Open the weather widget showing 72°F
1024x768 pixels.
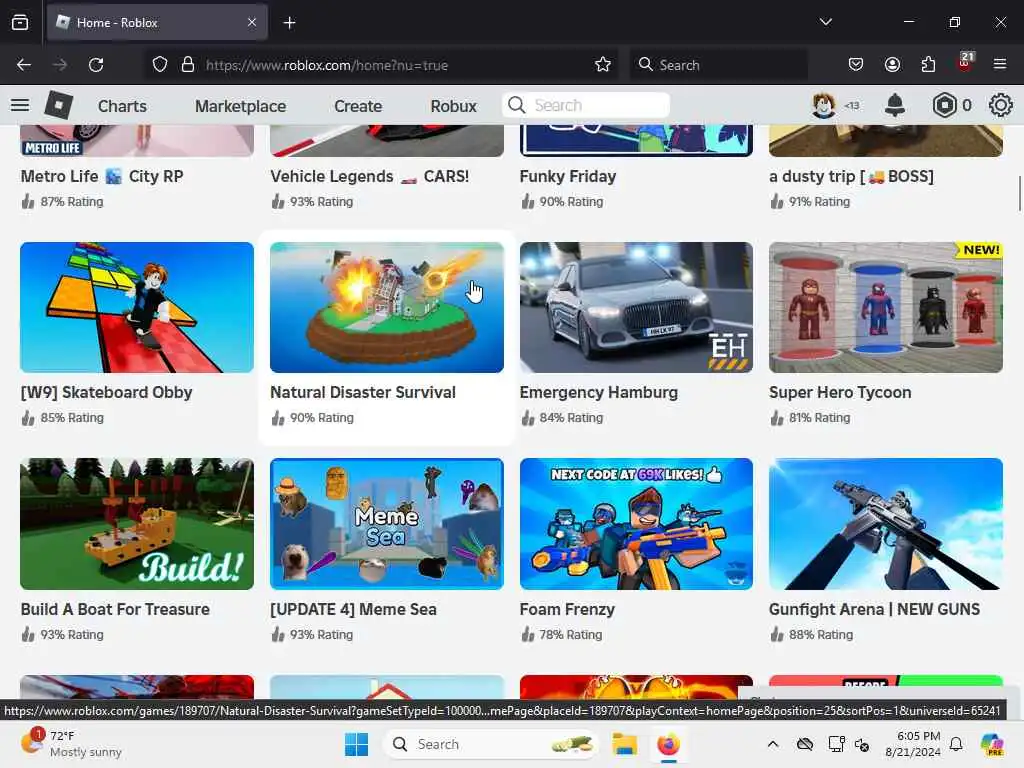[72, 744]
